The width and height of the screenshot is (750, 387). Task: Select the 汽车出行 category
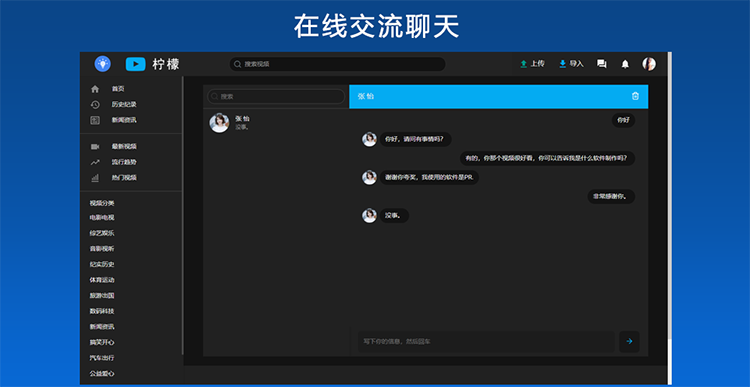tap(102, 358)
